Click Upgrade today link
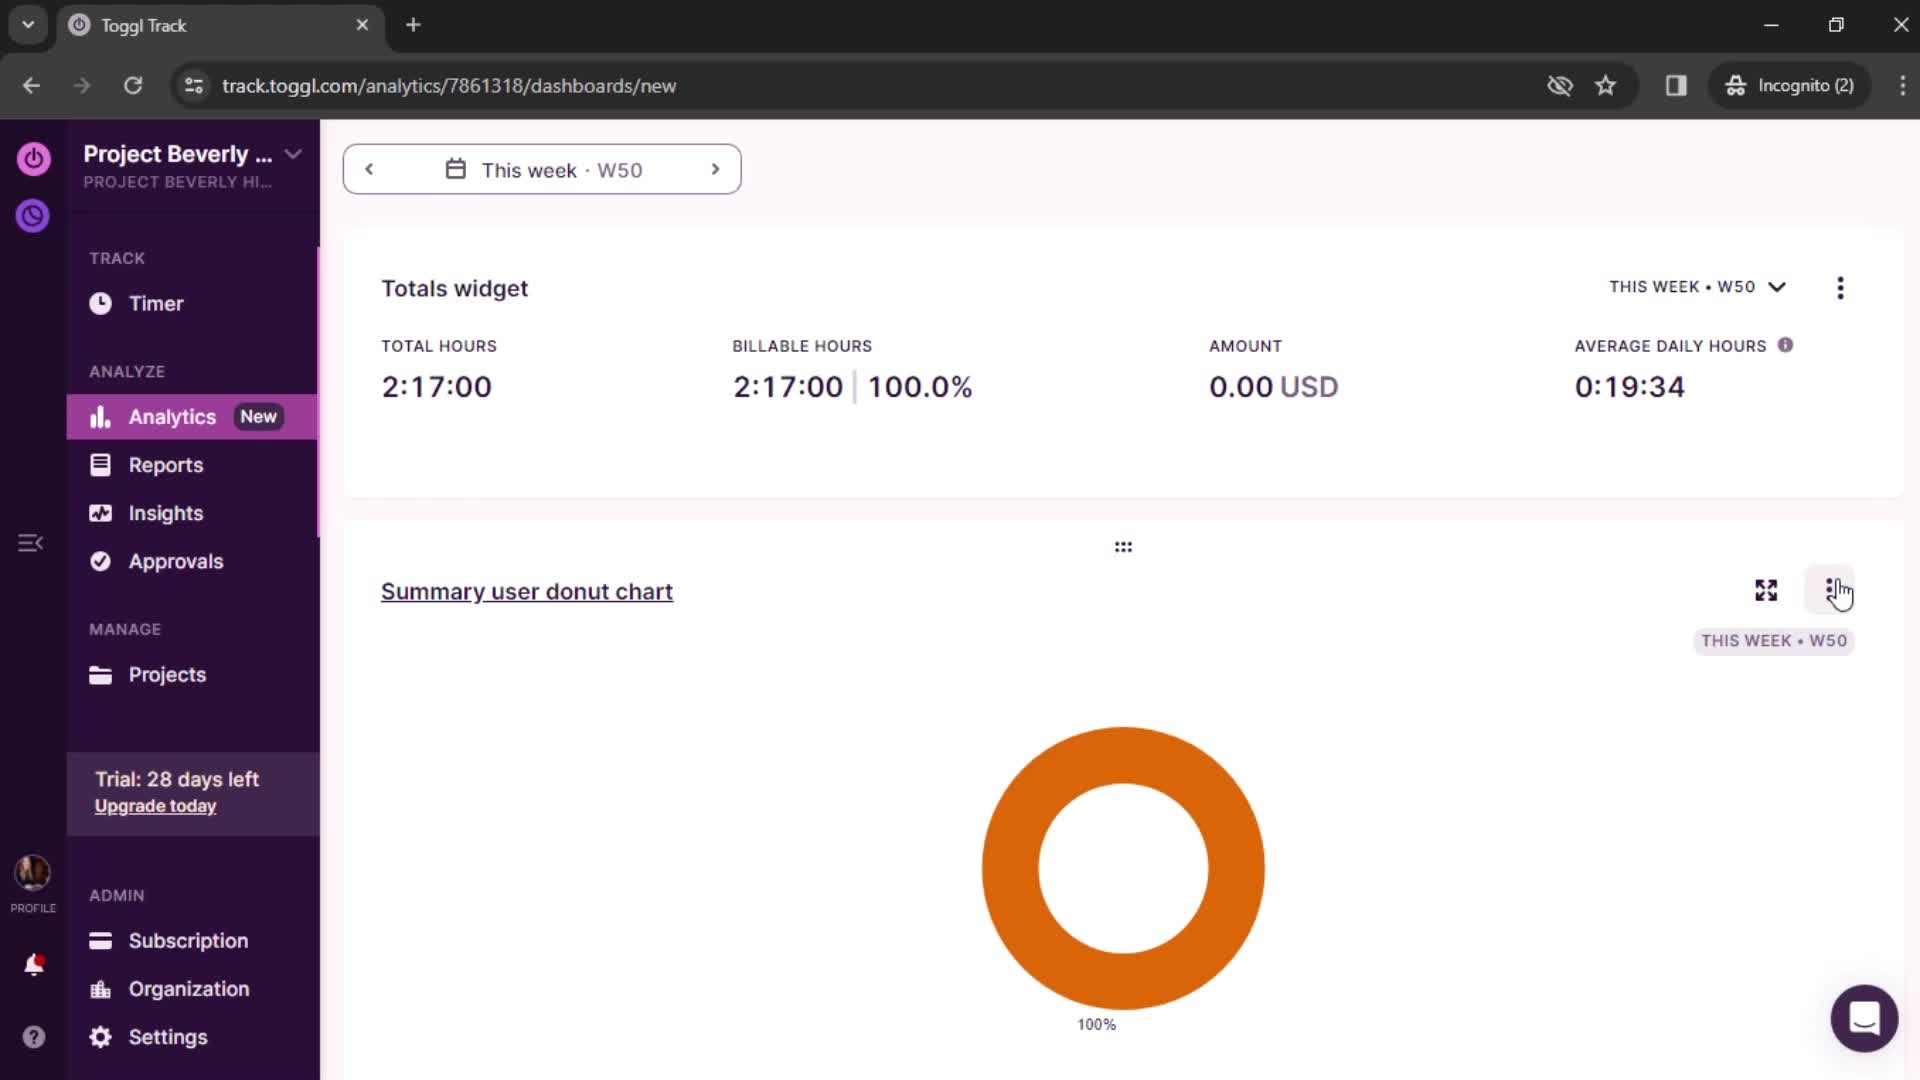The width and height of the screenshot is (1920, 1080). pos(154,806)
